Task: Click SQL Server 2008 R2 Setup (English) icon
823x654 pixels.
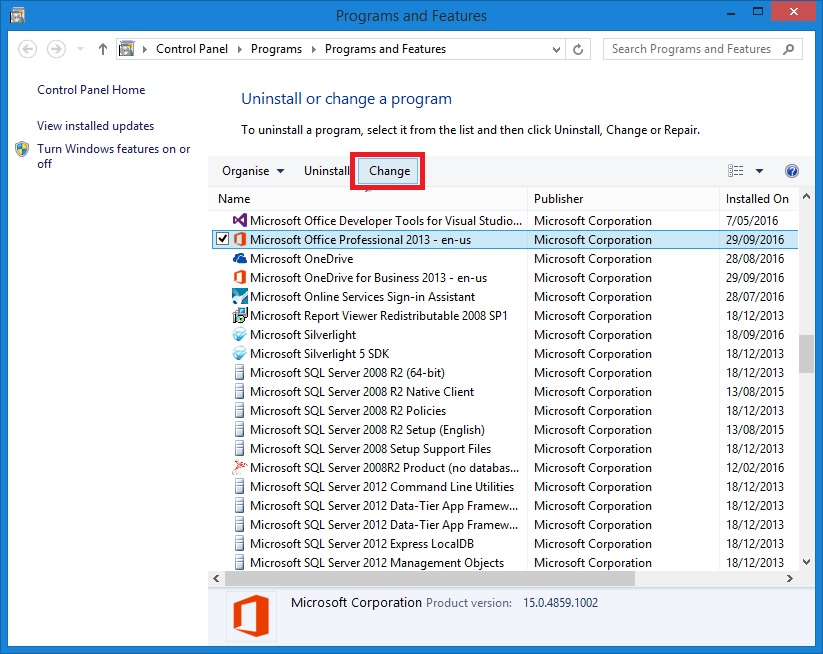Action: tap(239, 429)
